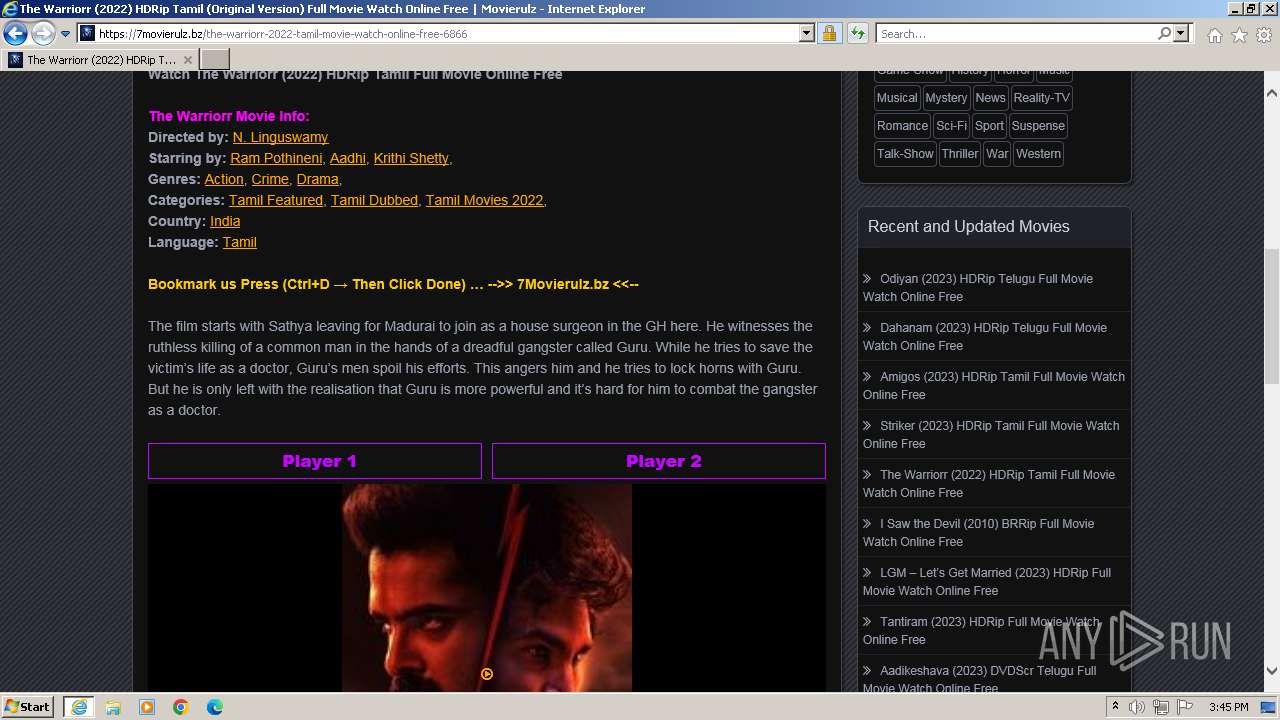Select The Warriorr (2022) browser tab
Viewport: 1280px width, 720px height.
pyautogui.click(x=100, y=60)
